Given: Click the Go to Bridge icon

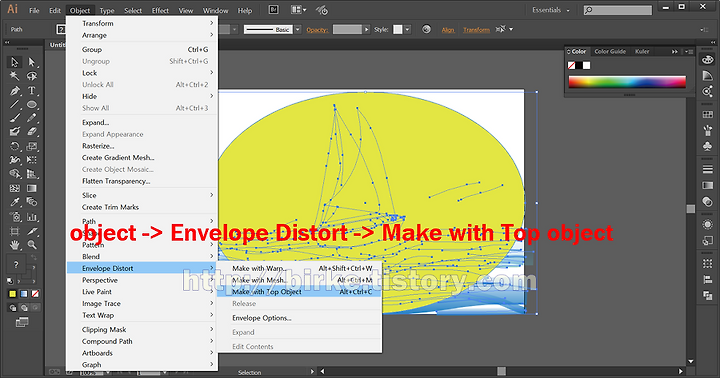Looking at the screenshot, I should (x=273, y=10).
